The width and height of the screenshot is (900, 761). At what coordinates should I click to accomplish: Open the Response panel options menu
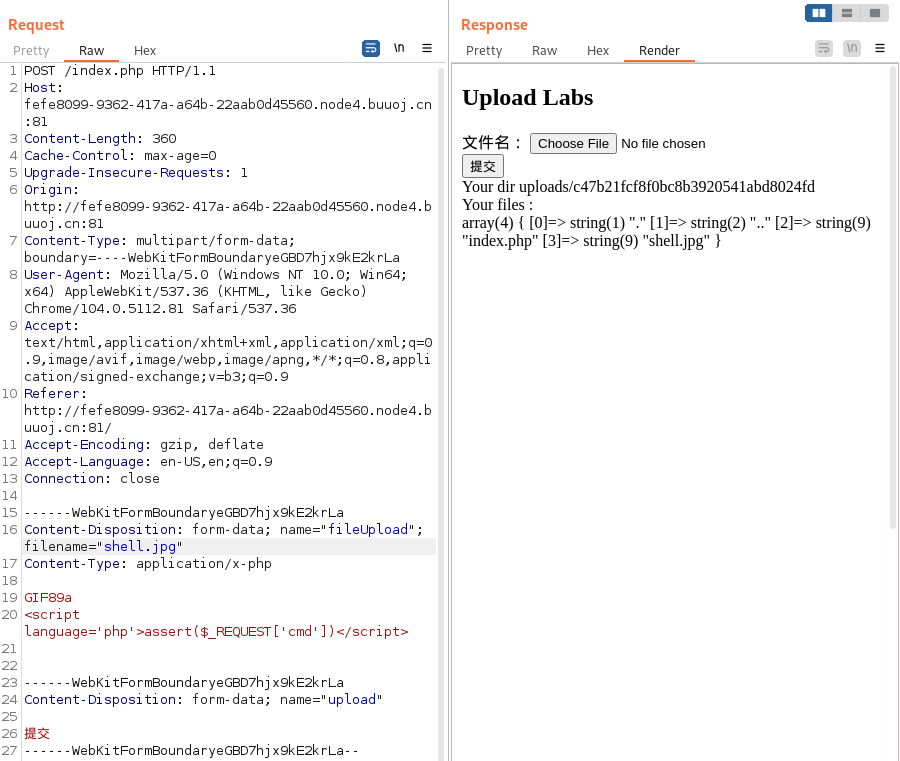[880, 48]
